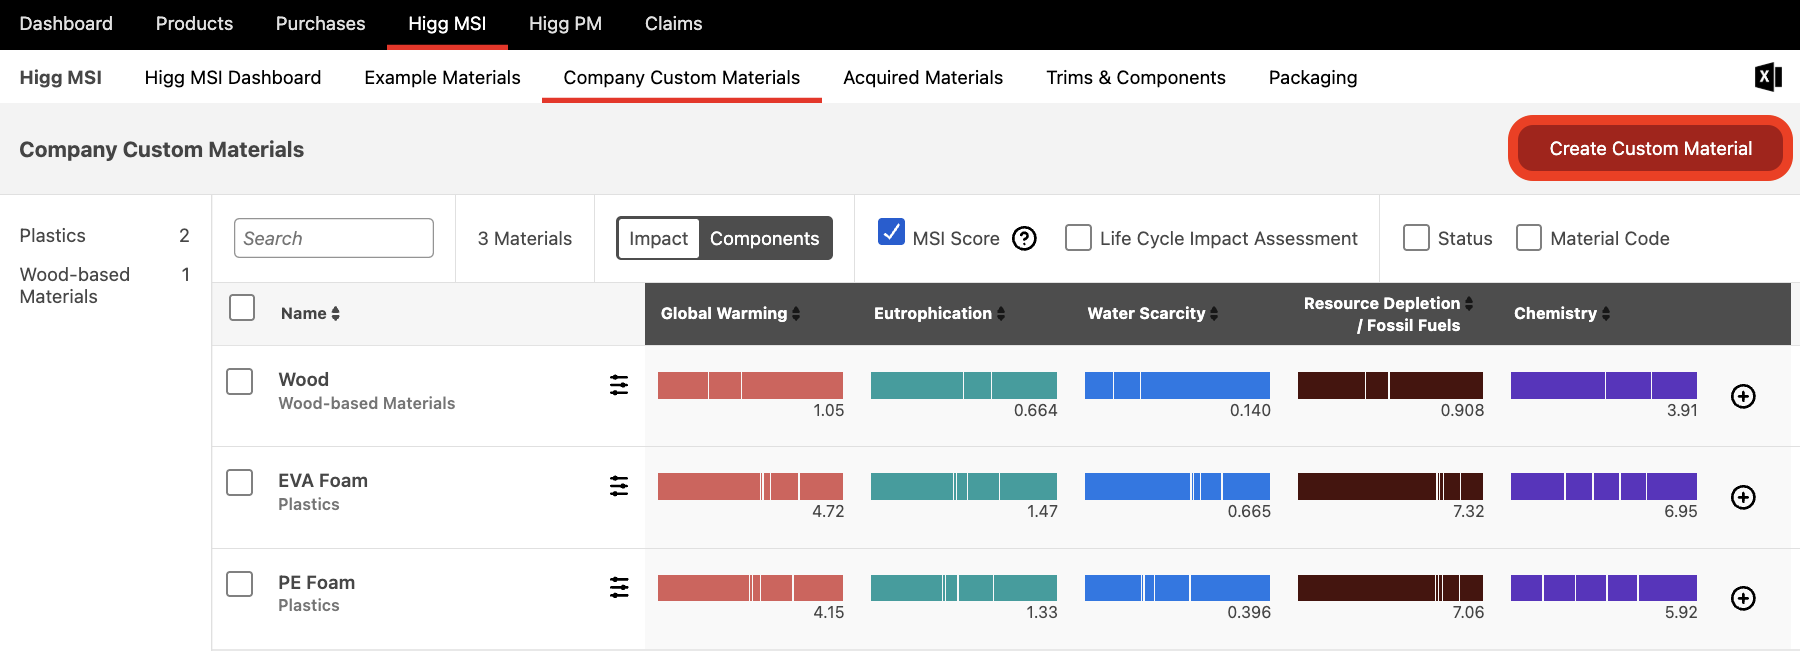Viewport: 1800px width, 651px height.
Task: Click the Company Custom Materials heading
Action: [162, 149]
